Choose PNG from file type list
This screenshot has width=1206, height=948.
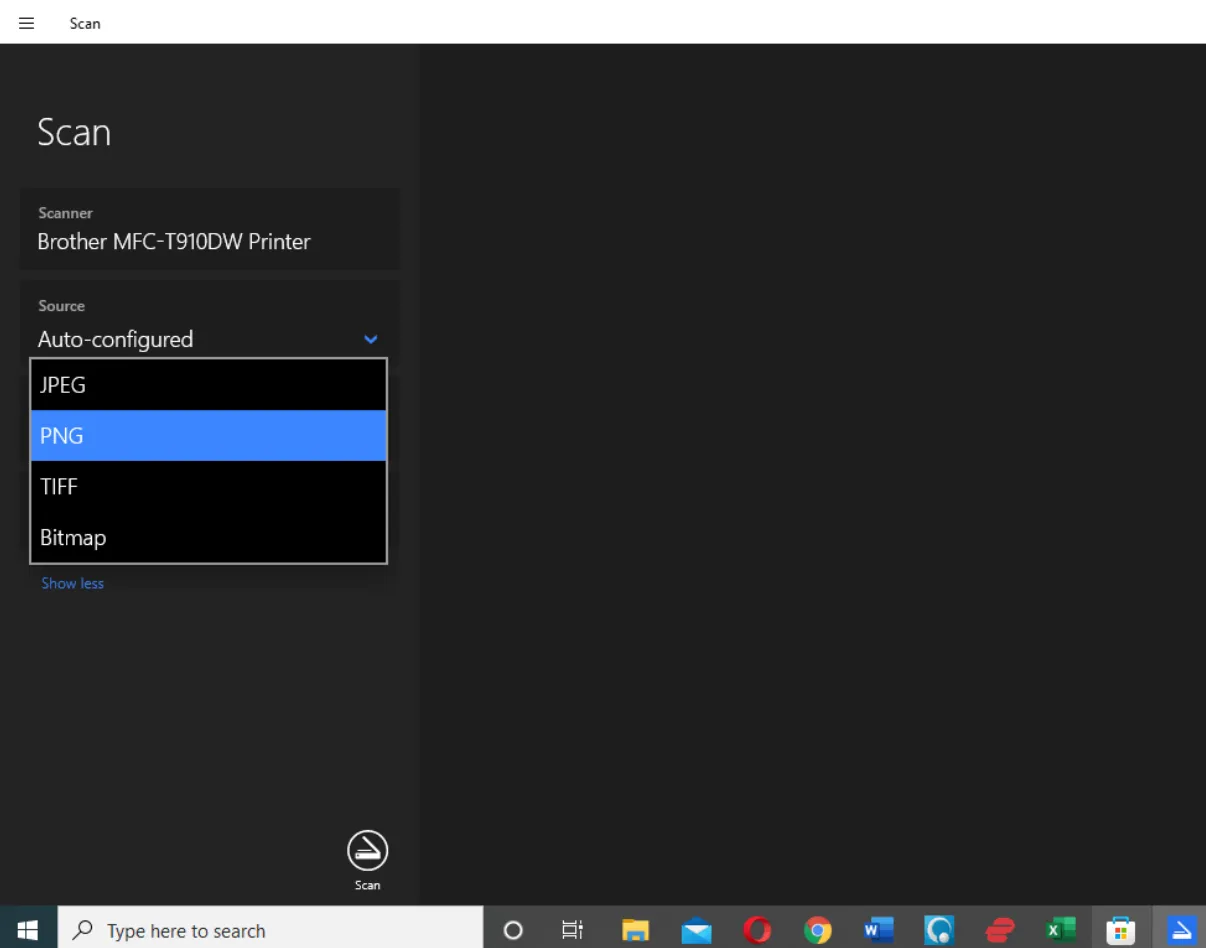click(x=208, y=436)
